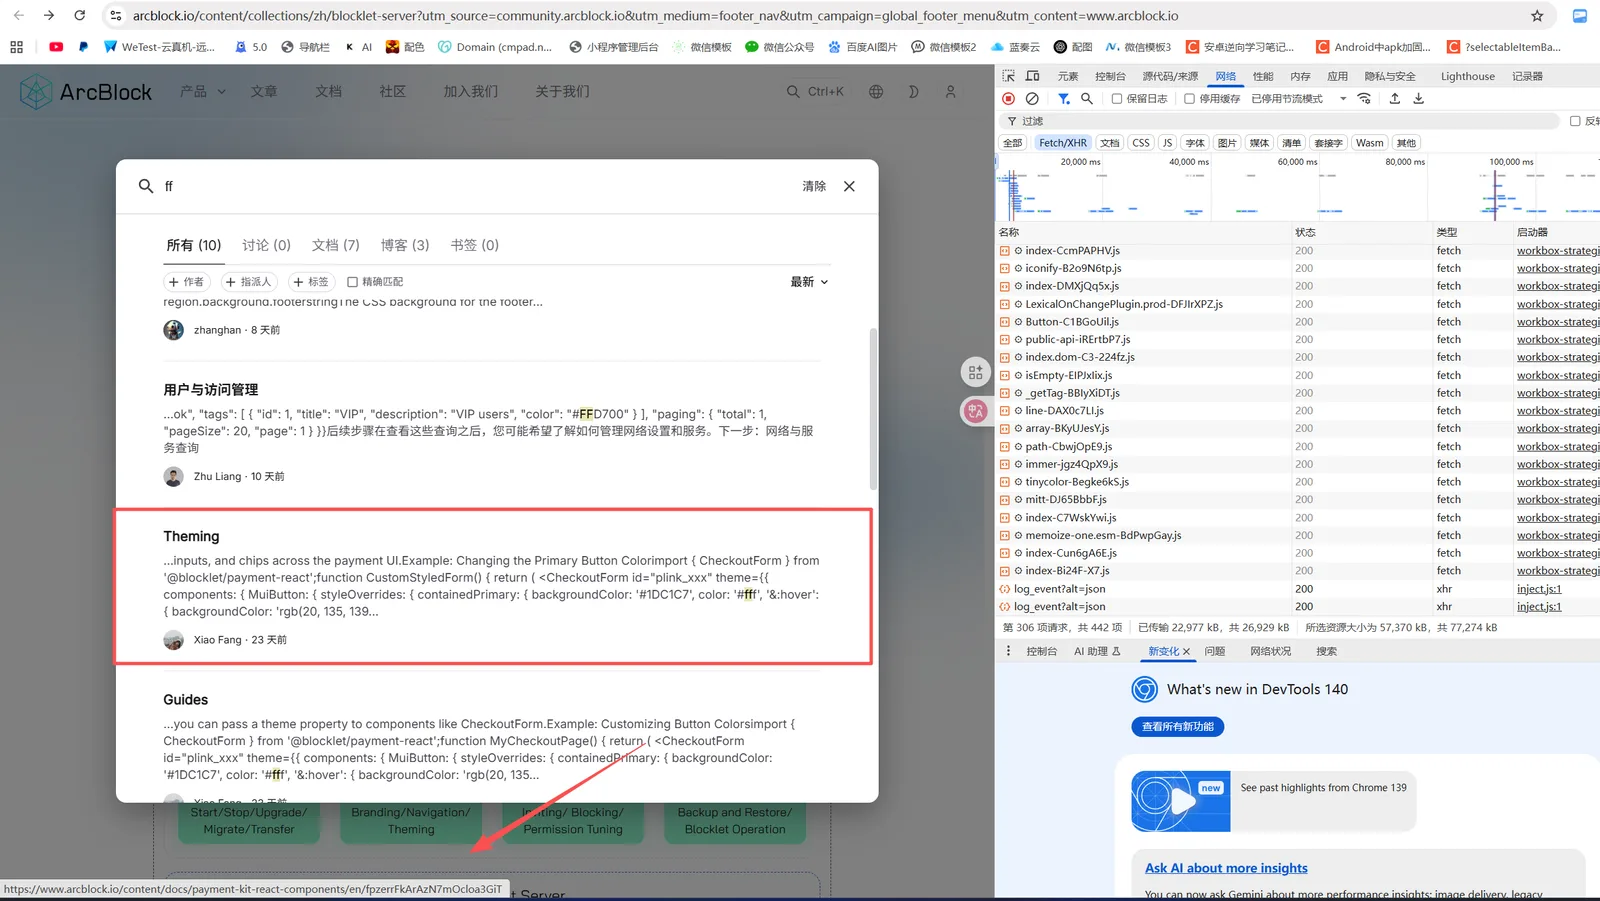Close the 新变化 drawer tab
The height and width of the screenshot is (901, 1600).
[x=1186, y=652]
